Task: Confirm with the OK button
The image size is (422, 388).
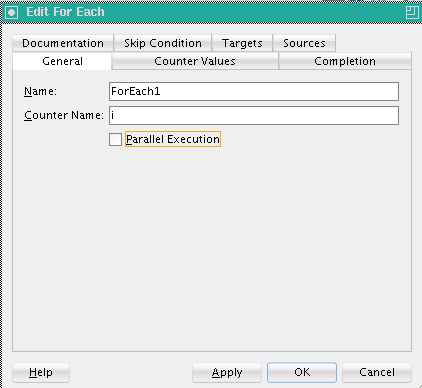Action: pos(302,372)
